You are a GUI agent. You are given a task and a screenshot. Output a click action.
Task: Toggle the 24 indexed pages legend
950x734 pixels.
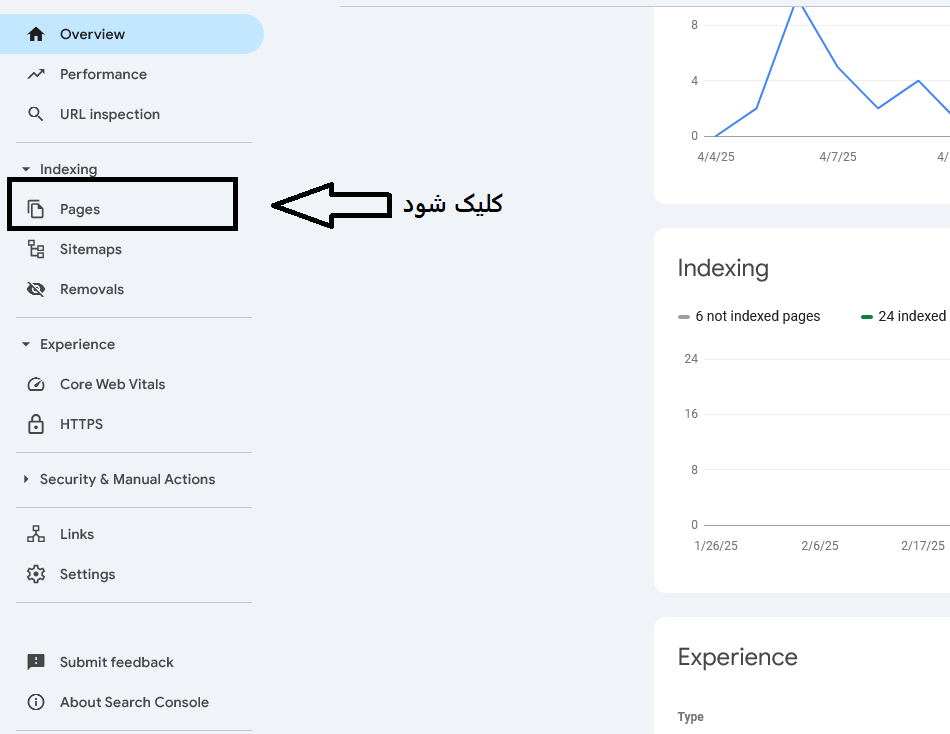[x=905, y=316]
